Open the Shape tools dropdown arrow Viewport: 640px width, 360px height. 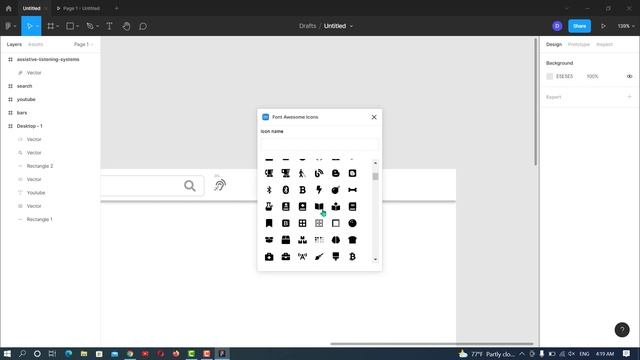click(77, 27)
